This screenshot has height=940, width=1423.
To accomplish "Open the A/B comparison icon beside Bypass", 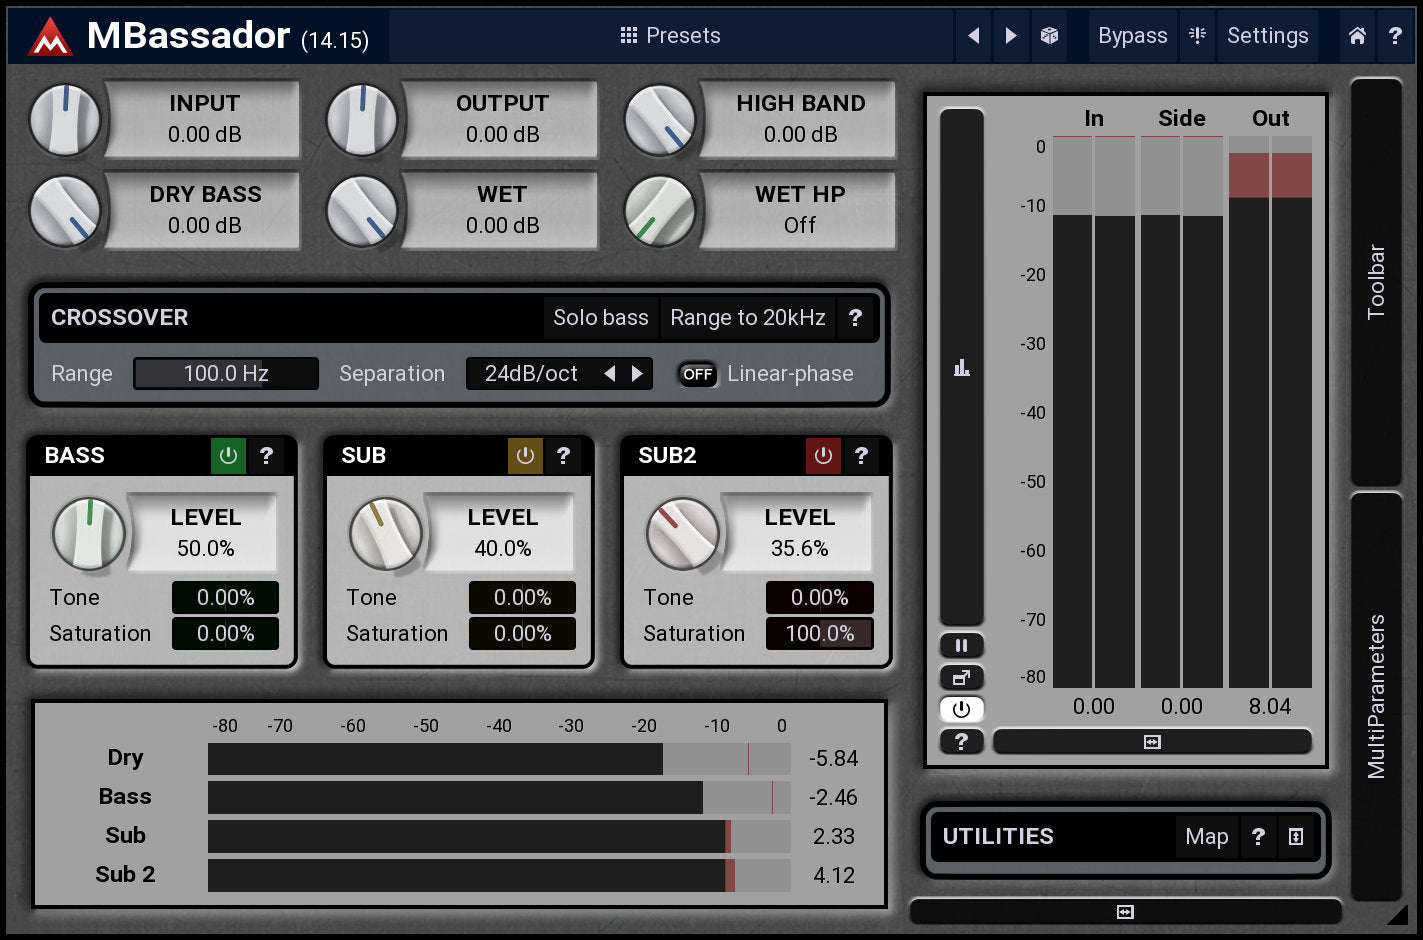I will [x=1197, y=36].
